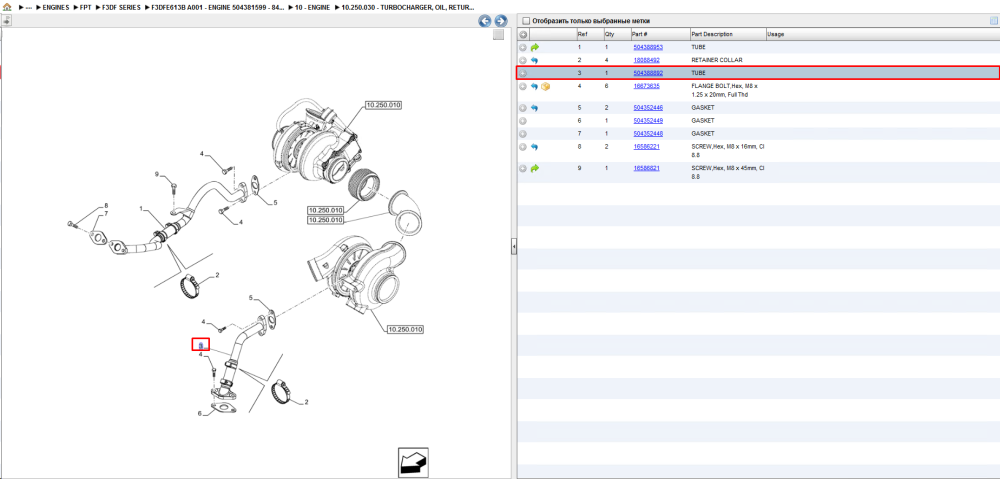Open the column settings icon beside the parts list
The width and height of the screenshot is (1000, 479).
[993, 20]
